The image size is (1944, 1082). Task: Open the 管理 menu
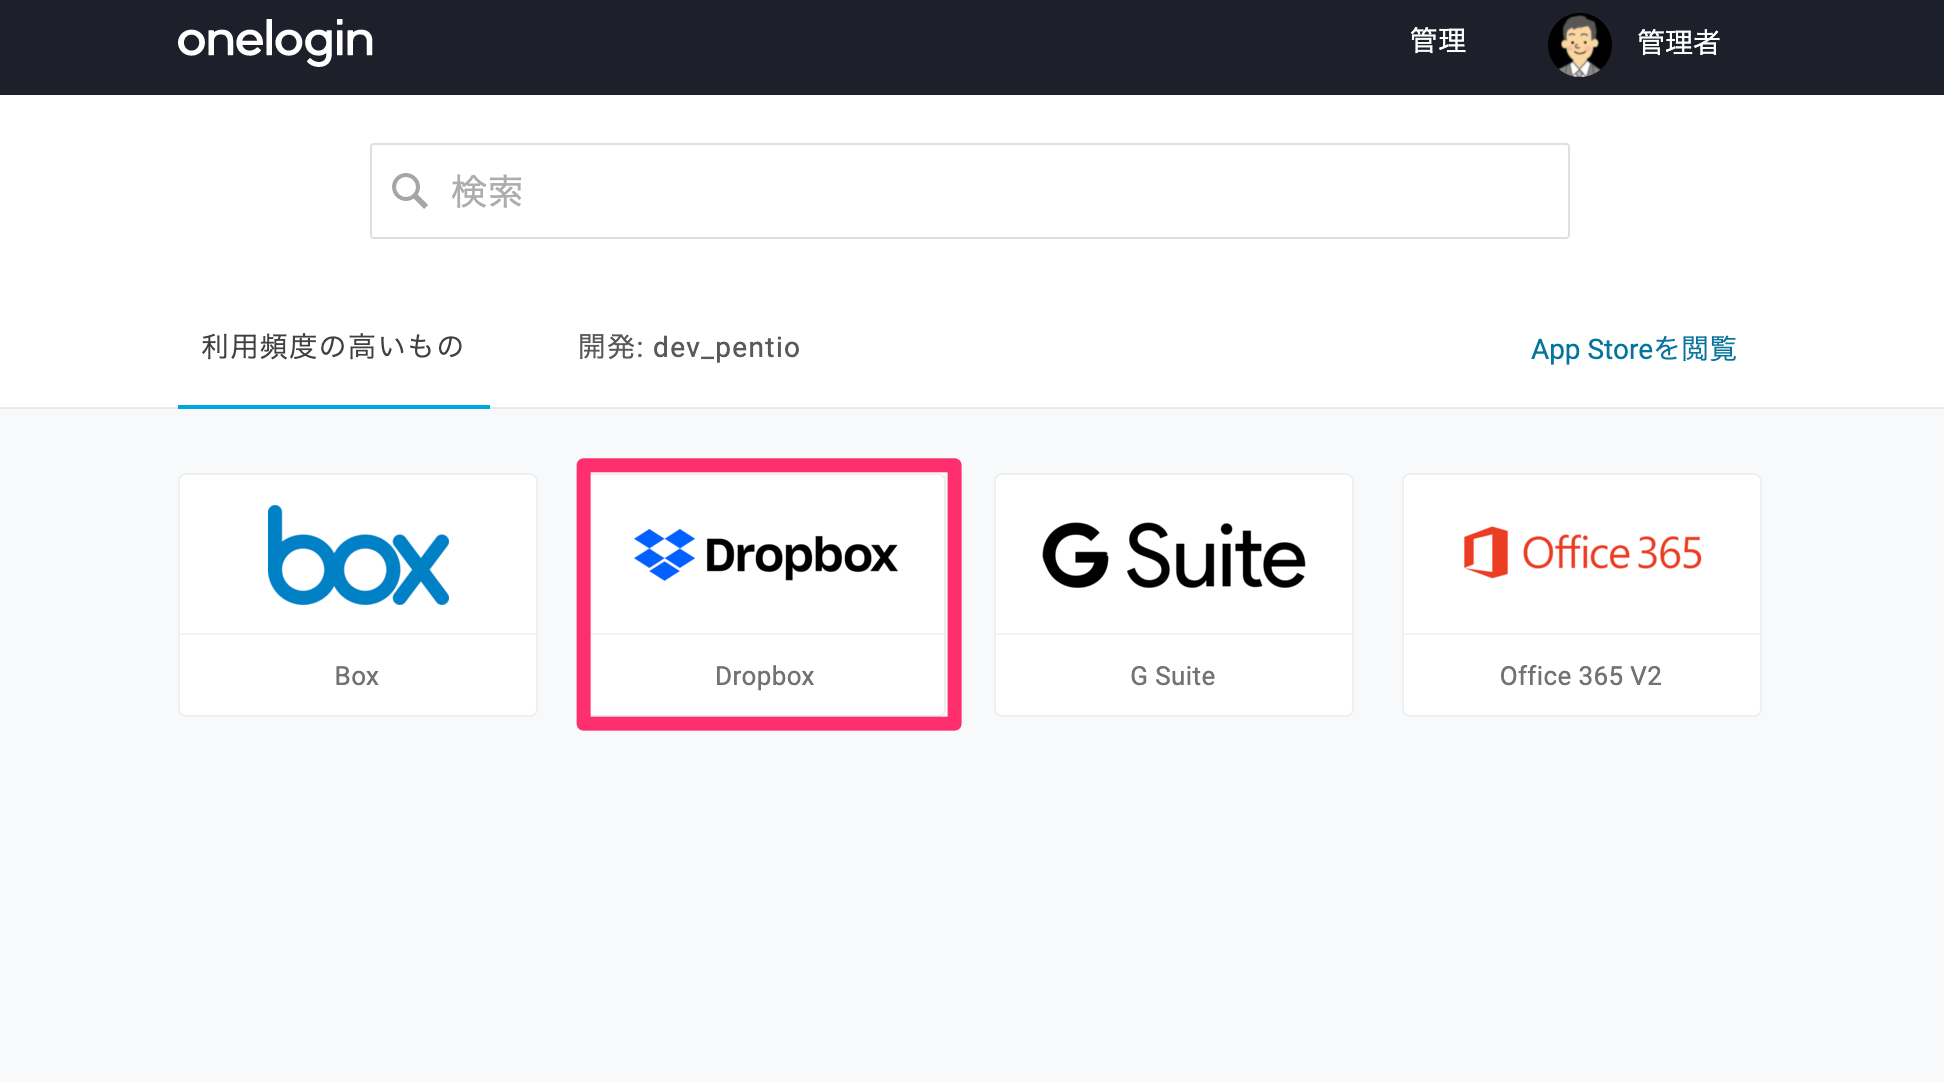1438,41
